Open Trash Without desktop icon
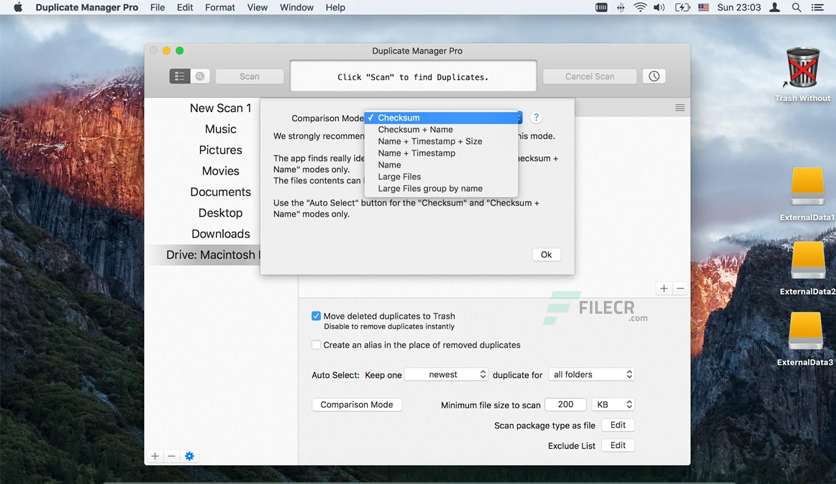The image size is (836, 484). click(x=802, y=75)
